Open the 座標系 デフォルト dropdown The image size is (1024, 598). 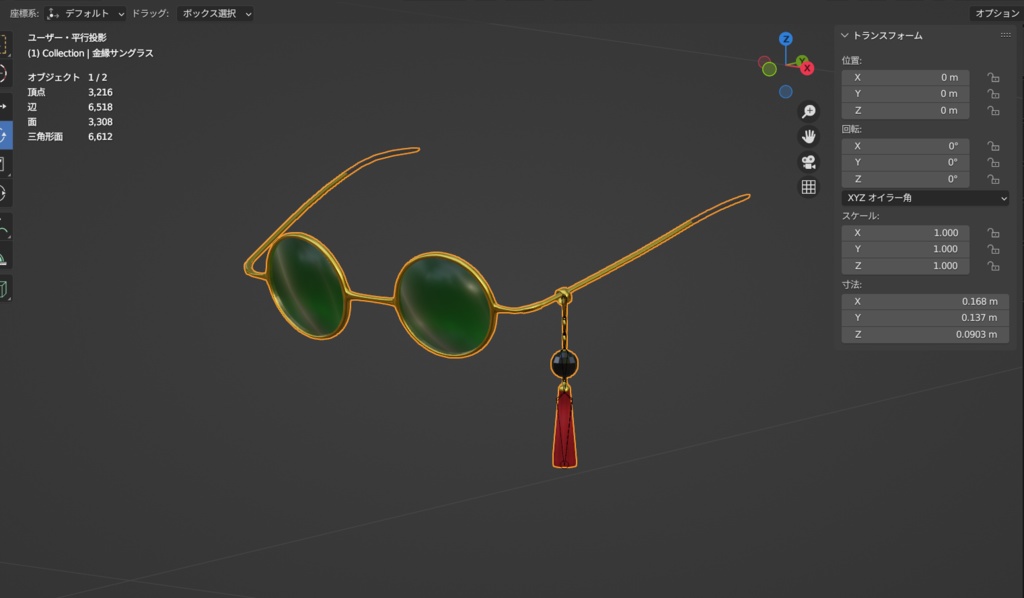(x=85, y=13)
